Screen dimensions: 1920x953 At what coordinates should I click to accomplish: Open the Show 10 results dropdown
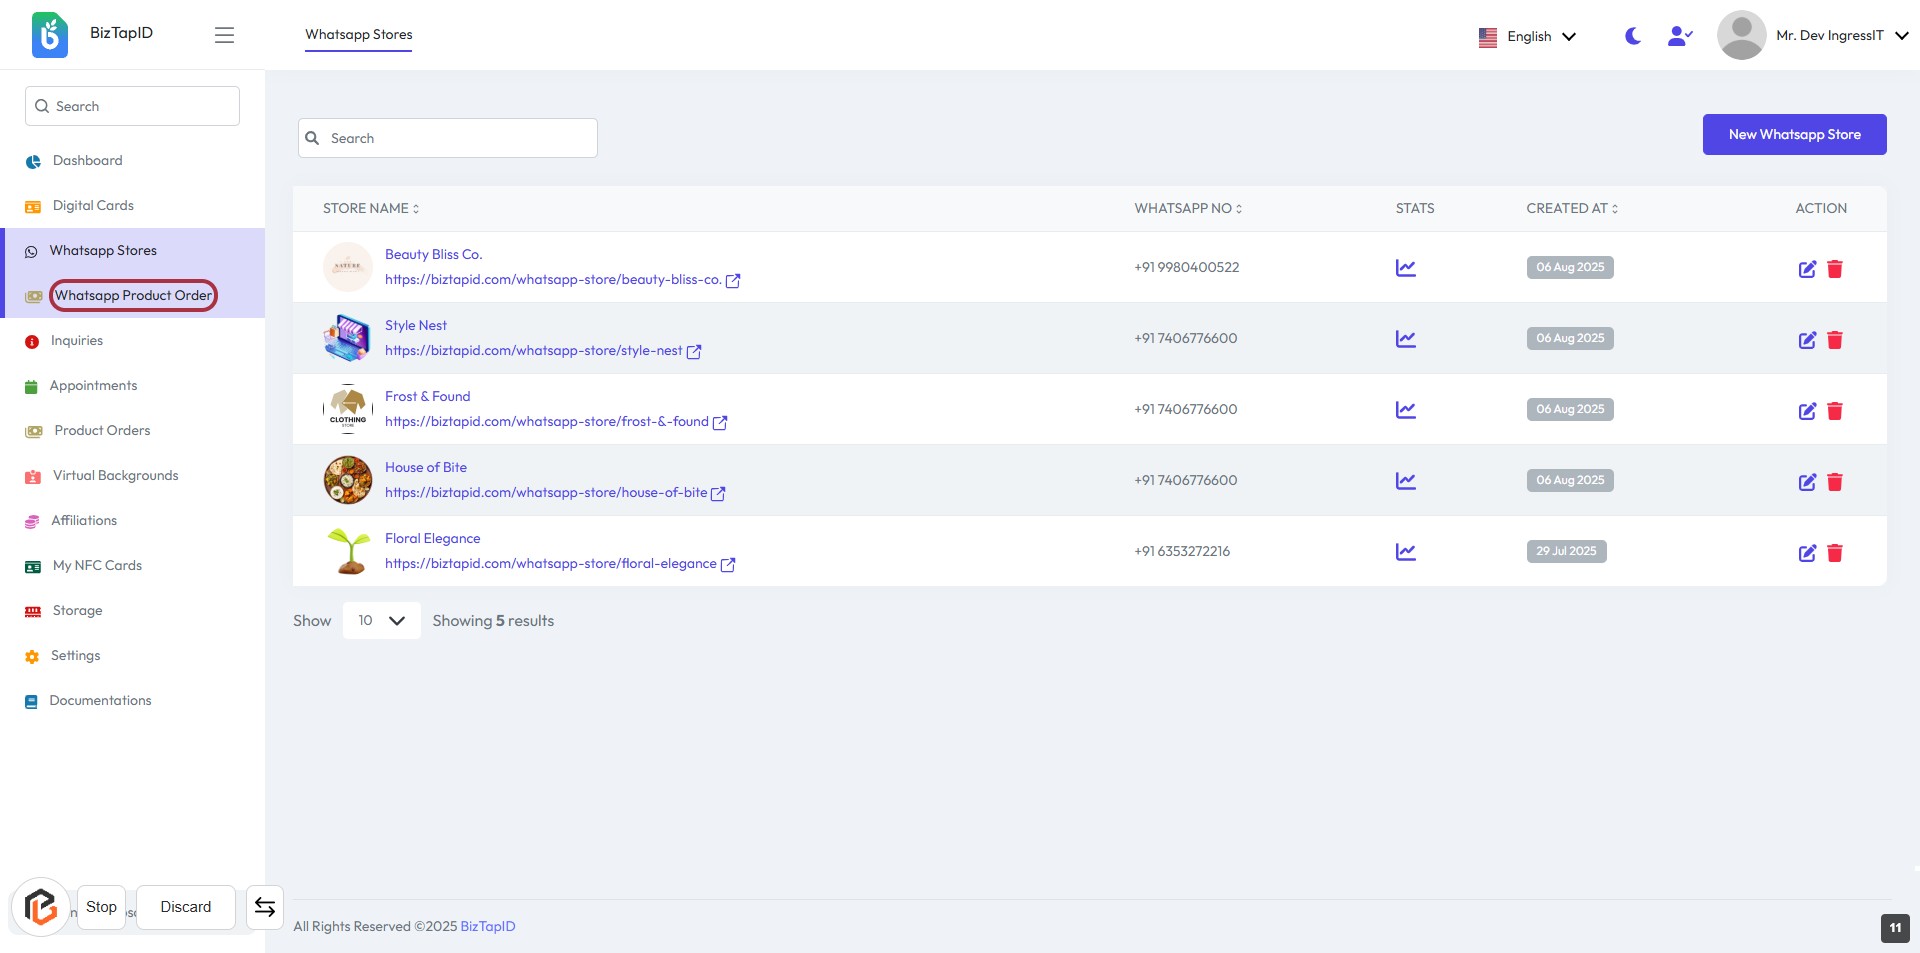click(x=381, y=621)
